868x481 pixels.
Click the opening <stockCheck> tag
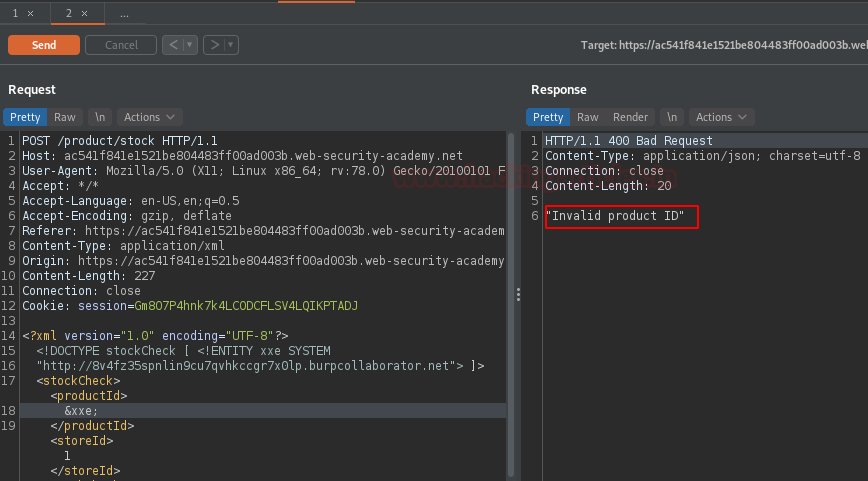78,380
